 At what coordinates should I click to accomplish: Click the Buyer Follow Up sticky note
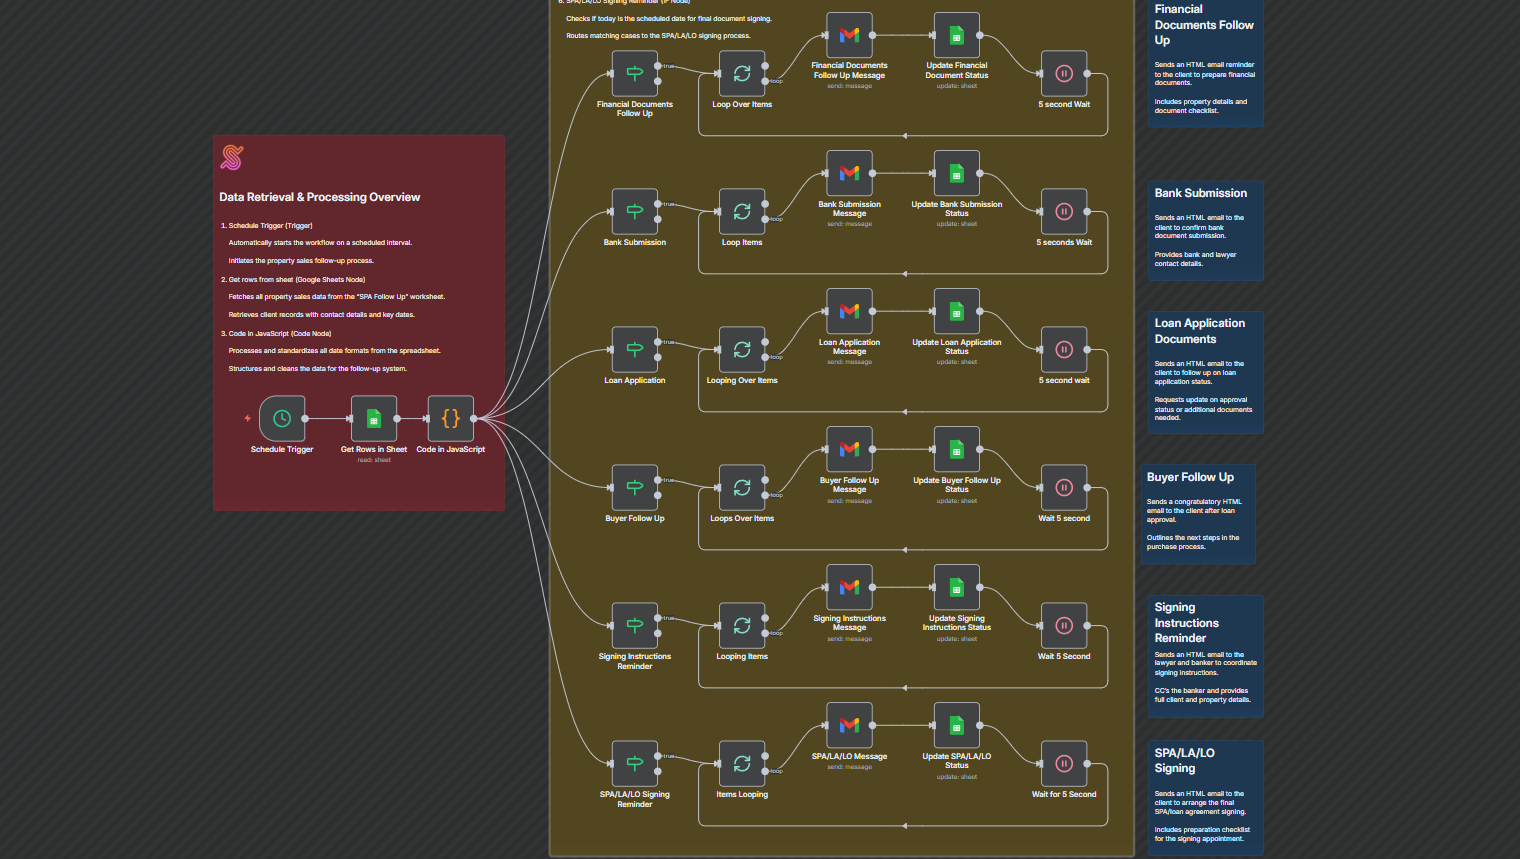(1197, 514)
